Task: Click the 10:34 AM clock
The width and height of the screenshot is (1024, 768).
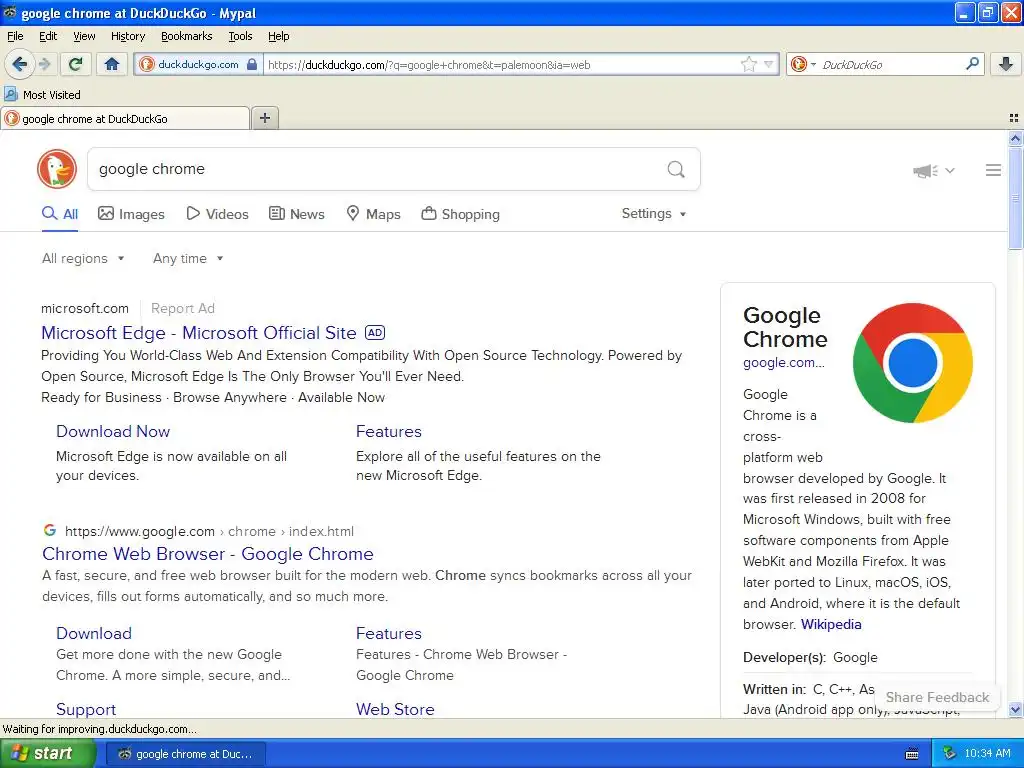Action: tap(987, 753)
